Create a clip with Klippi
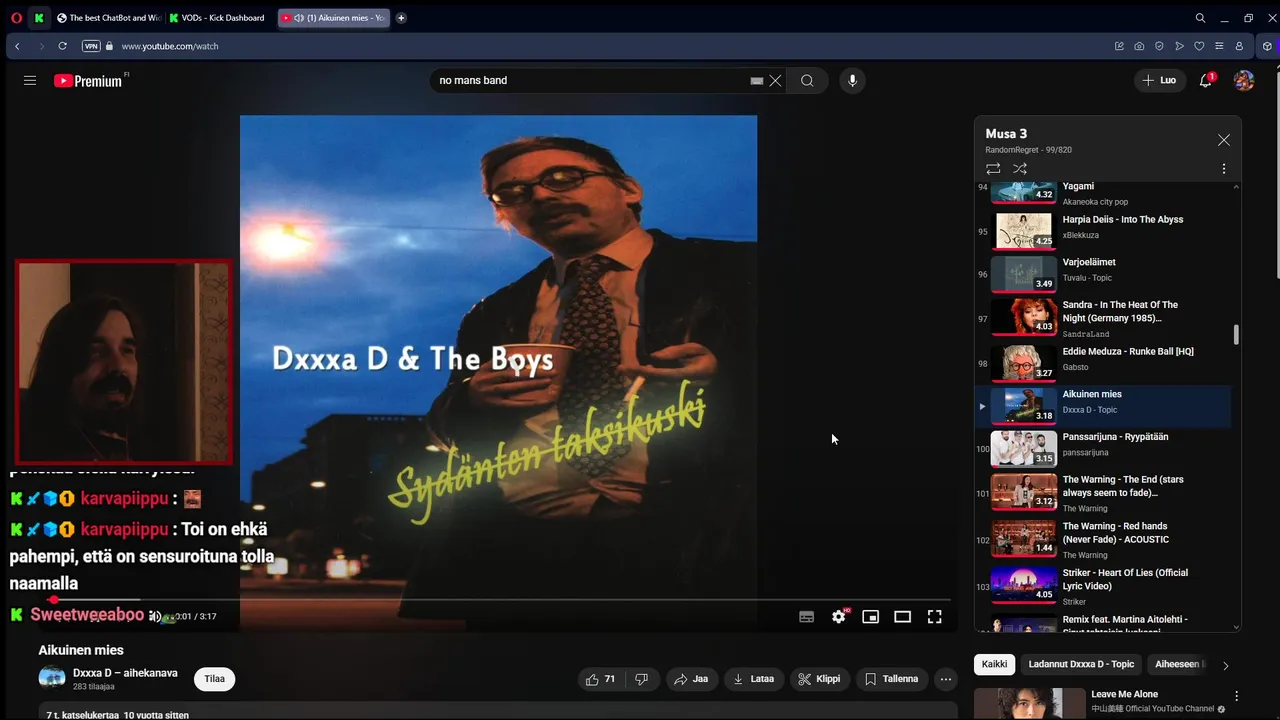This screenshot has height=720, width=1280. [819, 679]
